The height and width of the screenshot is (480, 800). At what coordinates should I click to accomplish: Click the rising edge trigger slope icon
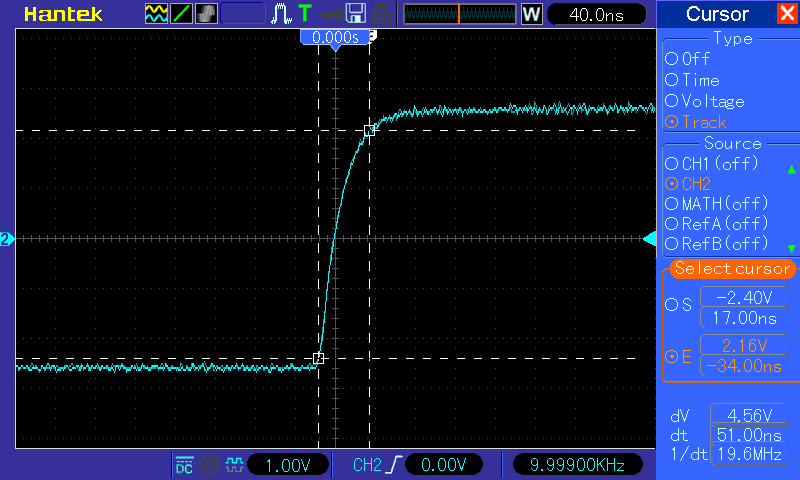click(x=395, y=465)
